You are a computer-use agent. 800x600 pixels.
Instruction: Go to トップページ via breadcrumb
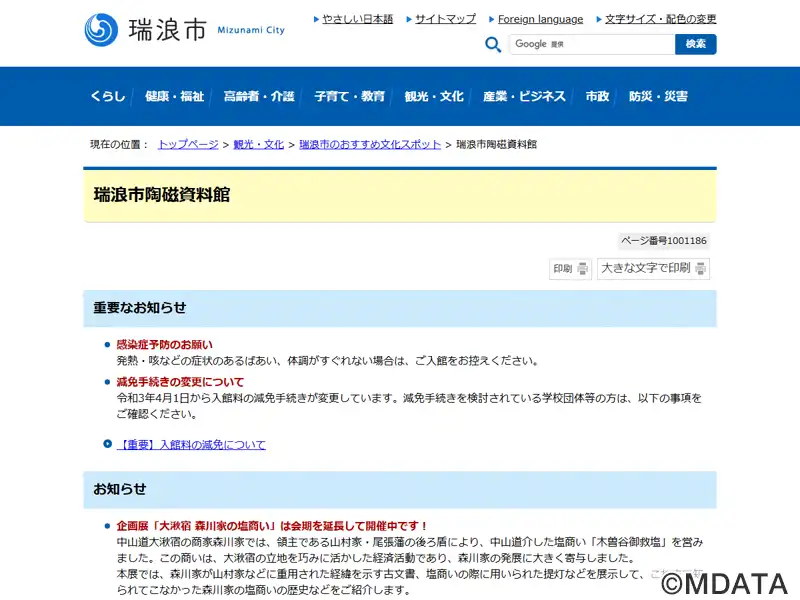pyautogui.click(x=188, y=145)
